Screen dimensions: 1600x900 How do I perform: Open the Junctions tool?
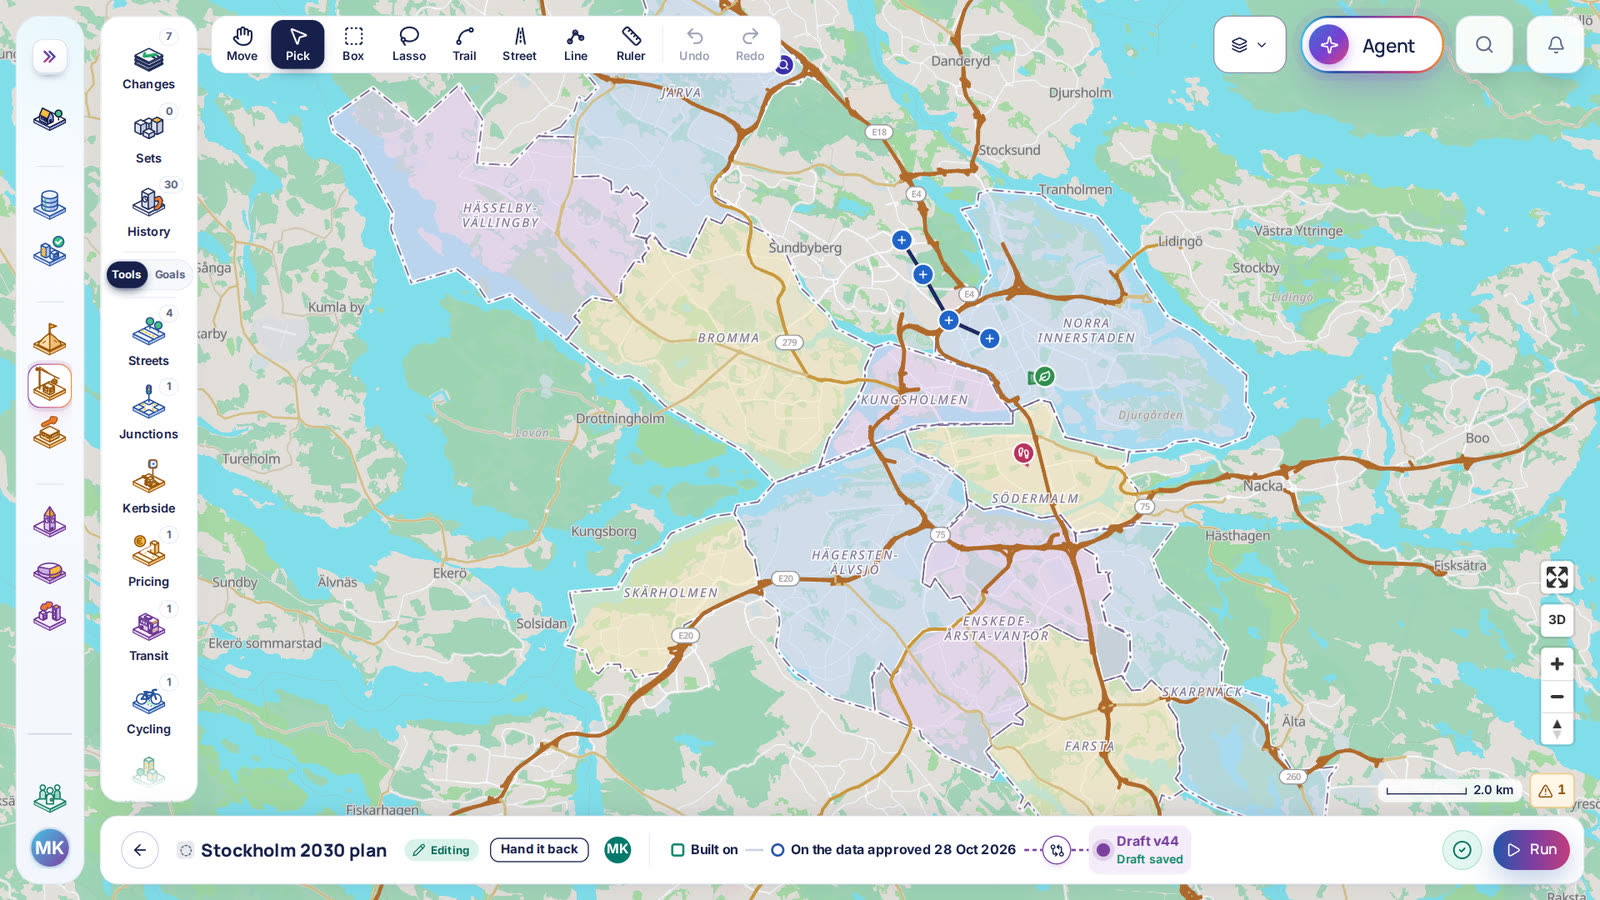click(149, 413)
